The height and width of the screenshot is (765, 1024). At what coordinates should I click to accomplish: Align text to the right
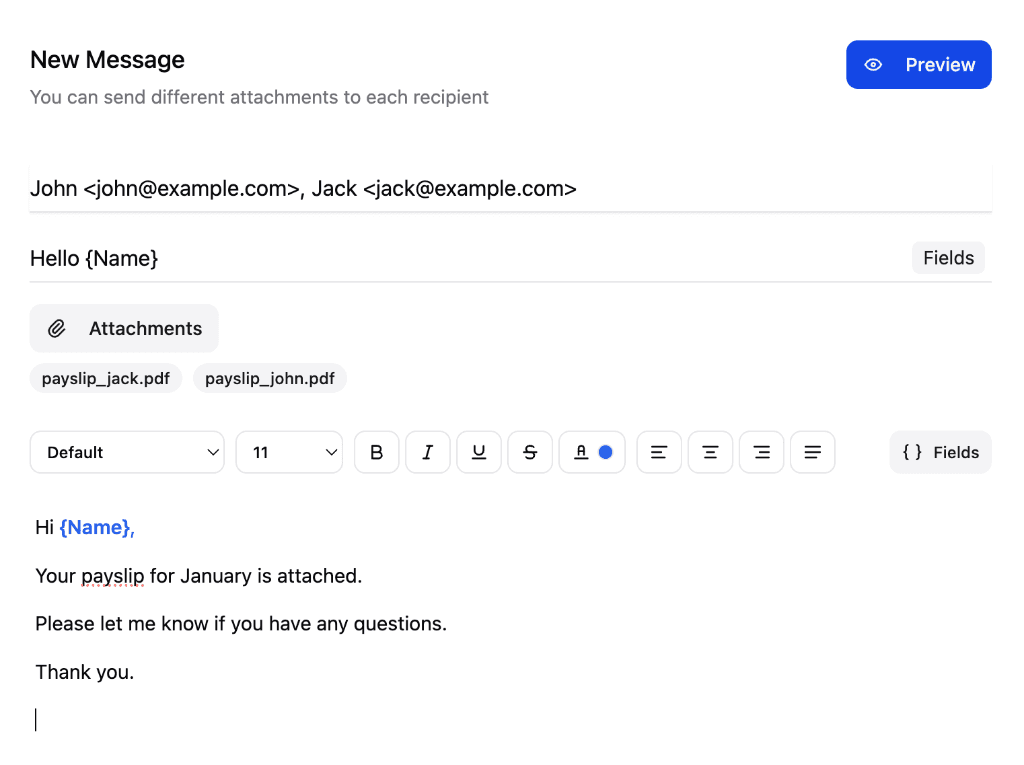tap(761, 452)
